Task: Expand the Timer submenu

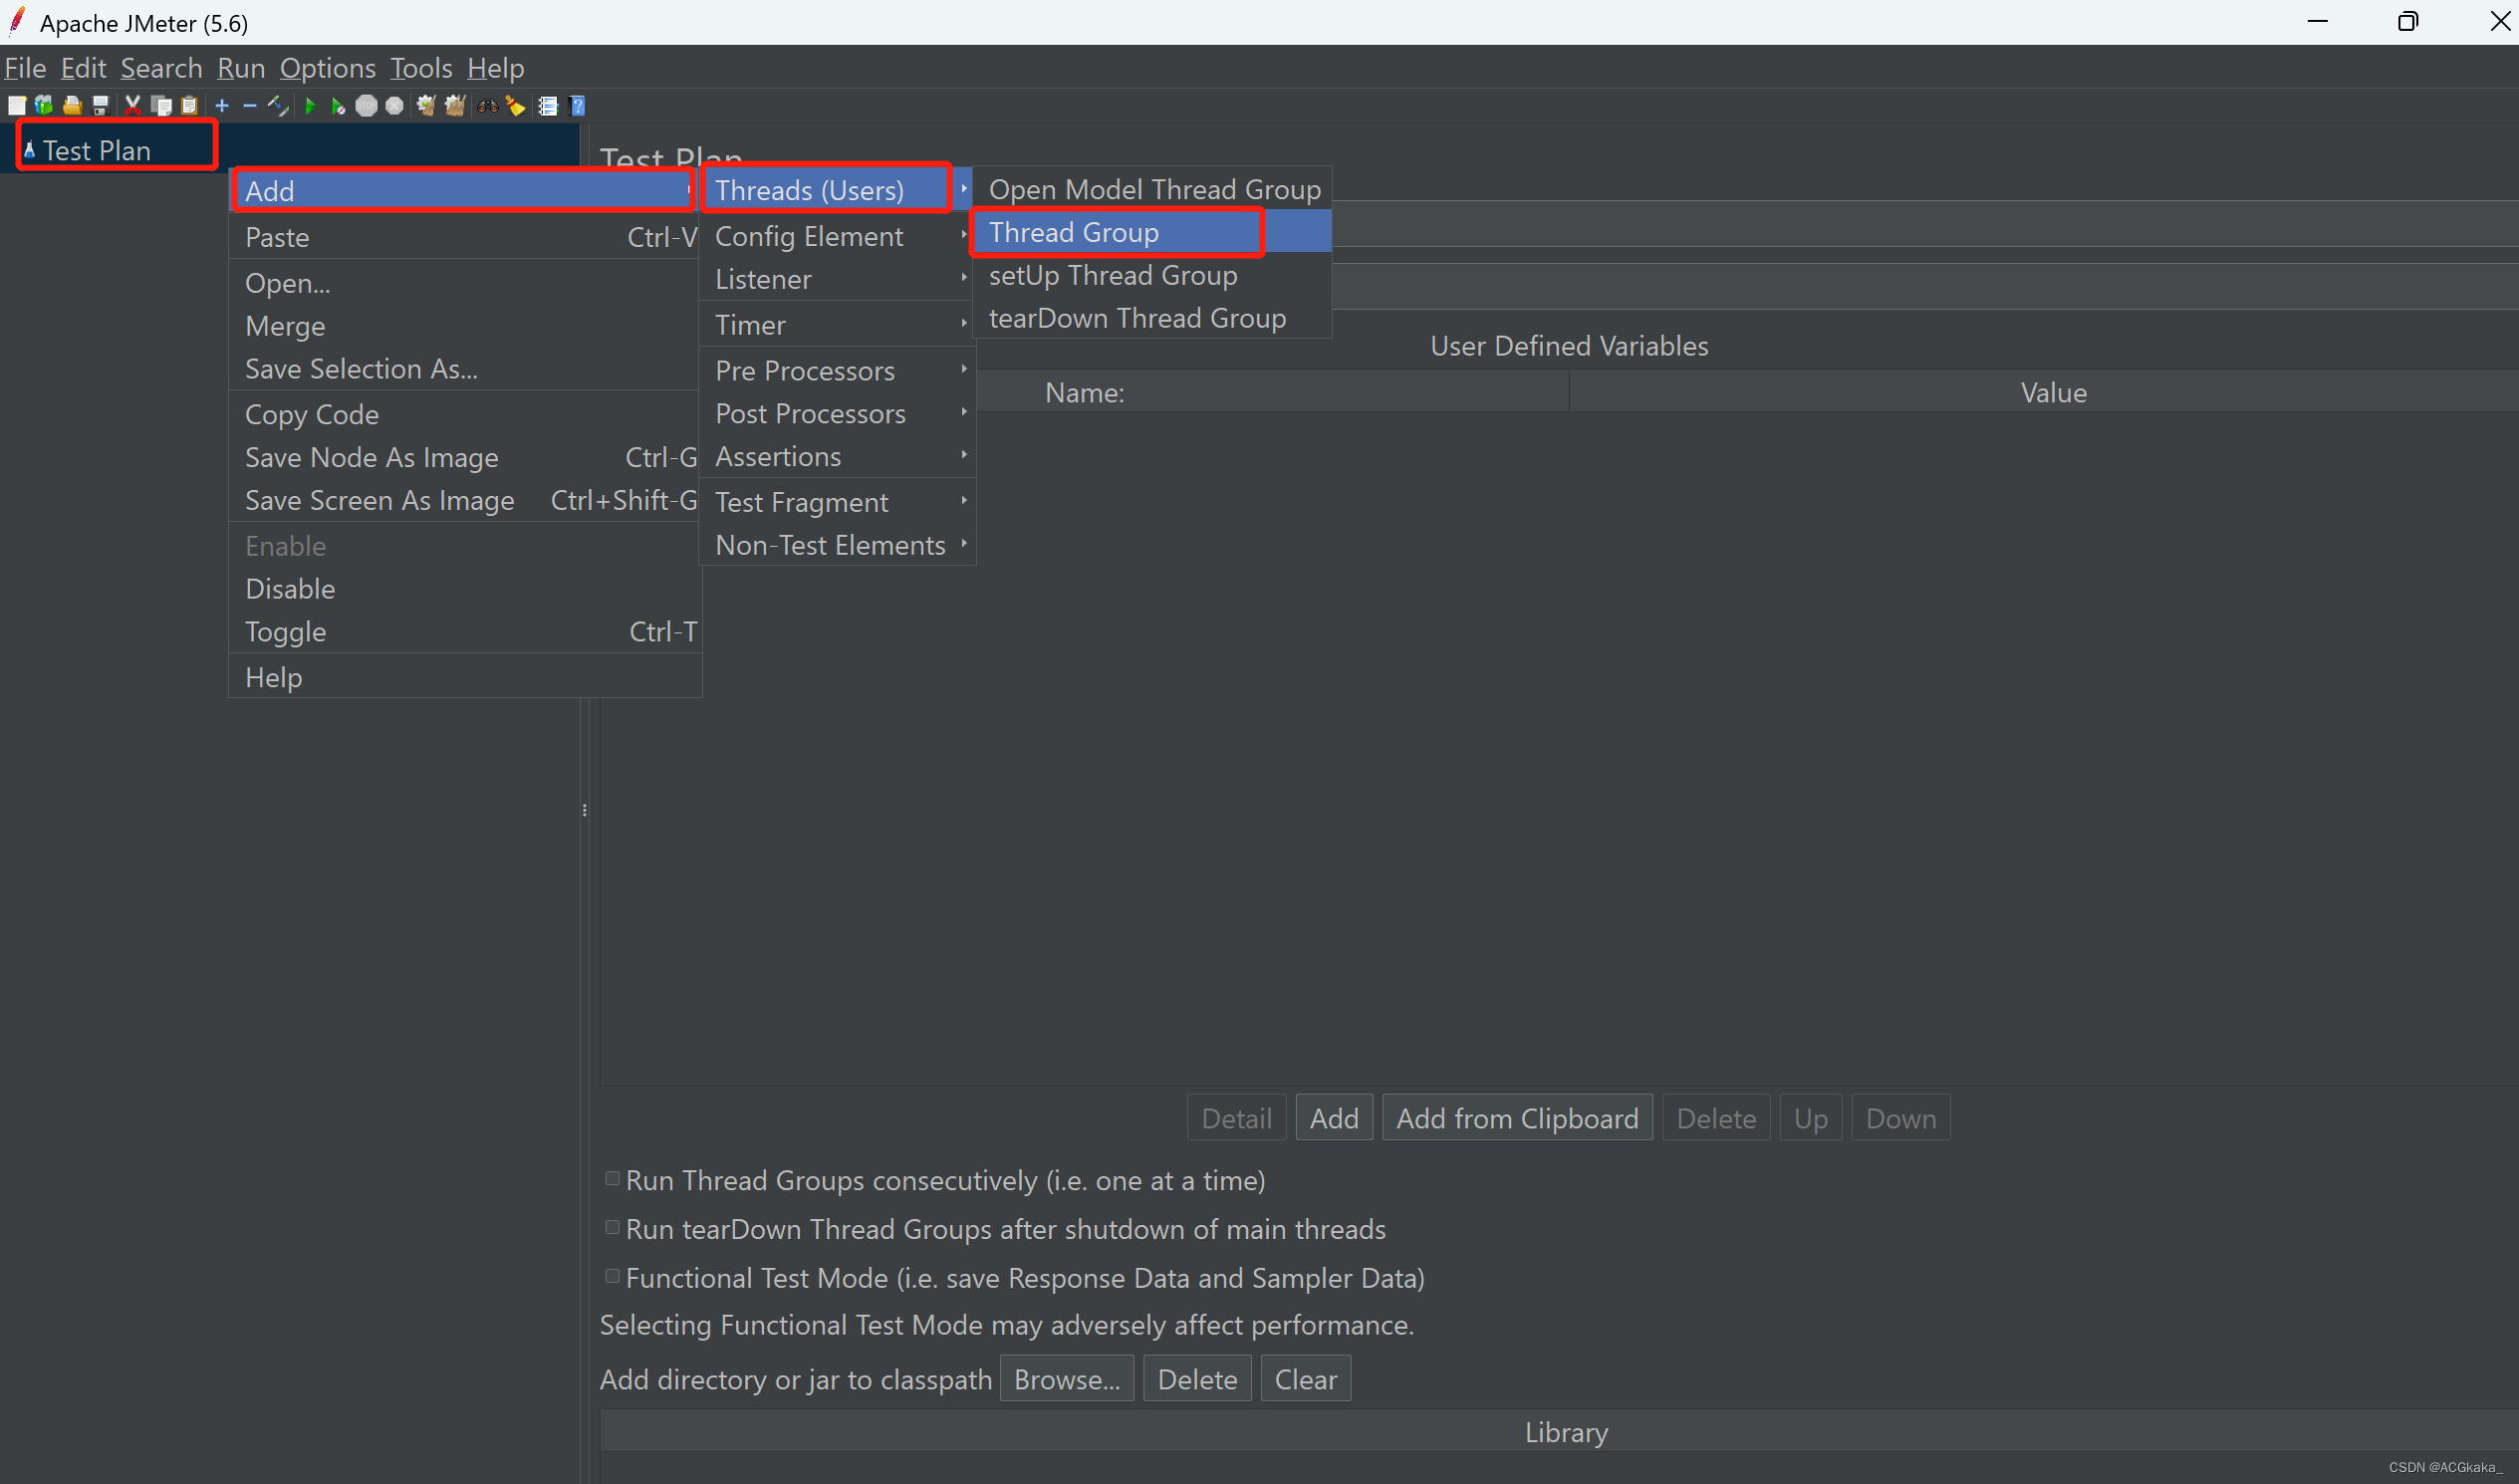Action: (x=838, y=325)
